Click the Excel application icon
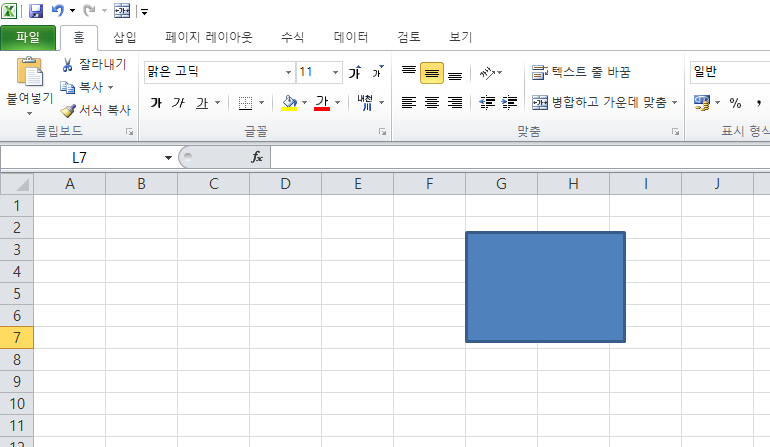The height and width of the screenshot is (447, 770). tap(9, 11)
